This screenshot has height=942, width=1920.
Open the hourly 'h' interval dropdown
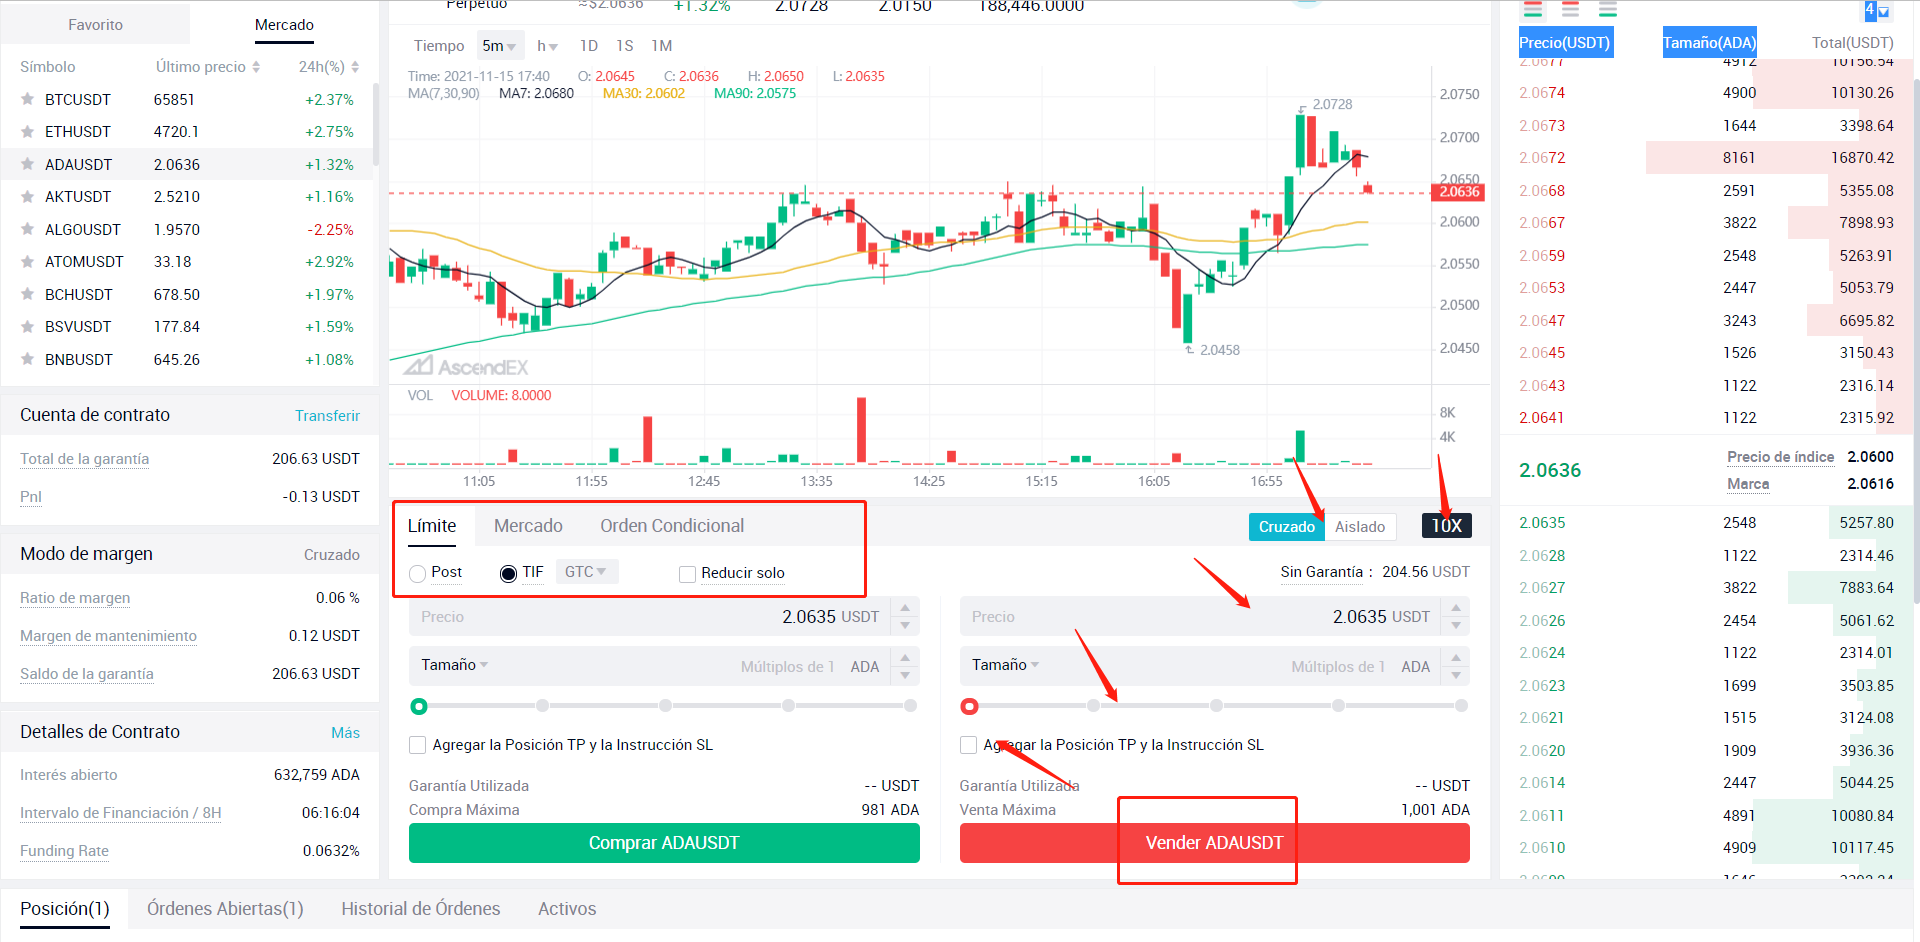[547, 46]
